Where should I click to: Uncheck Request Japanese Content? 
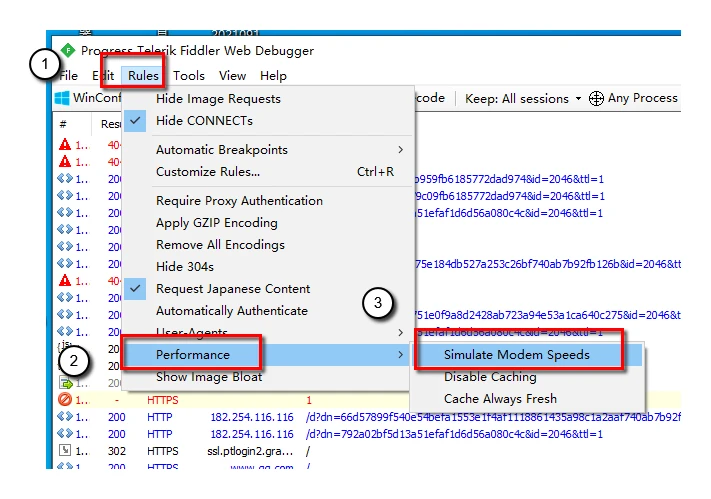click(268, 289)
